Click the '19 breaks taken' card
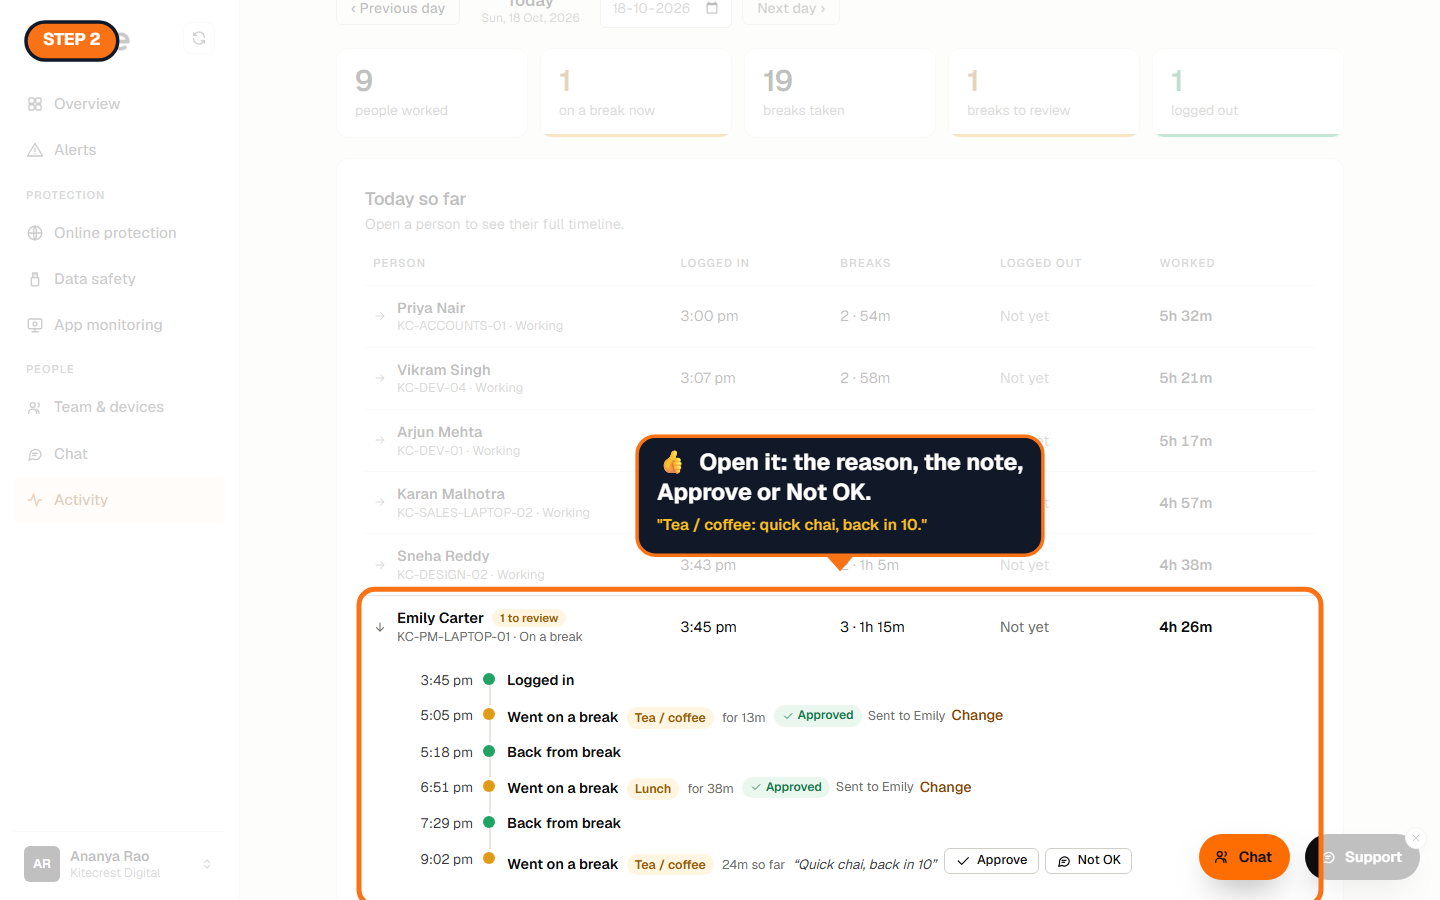 (839, 93)
